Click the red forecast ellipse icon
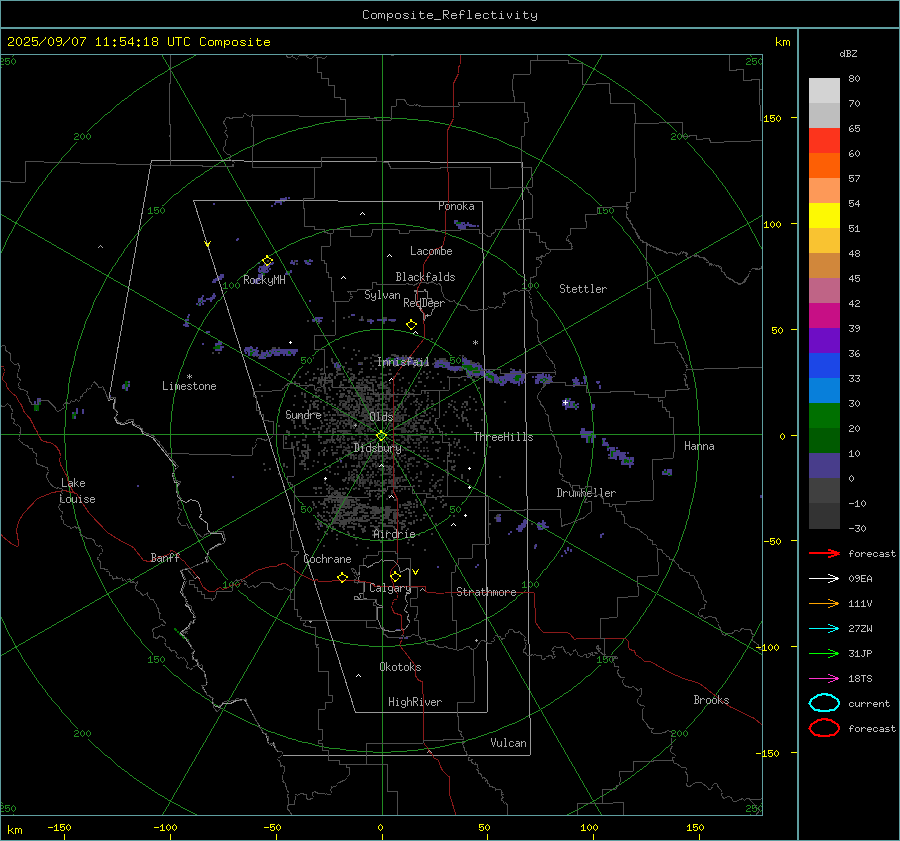 click(824, 728)
